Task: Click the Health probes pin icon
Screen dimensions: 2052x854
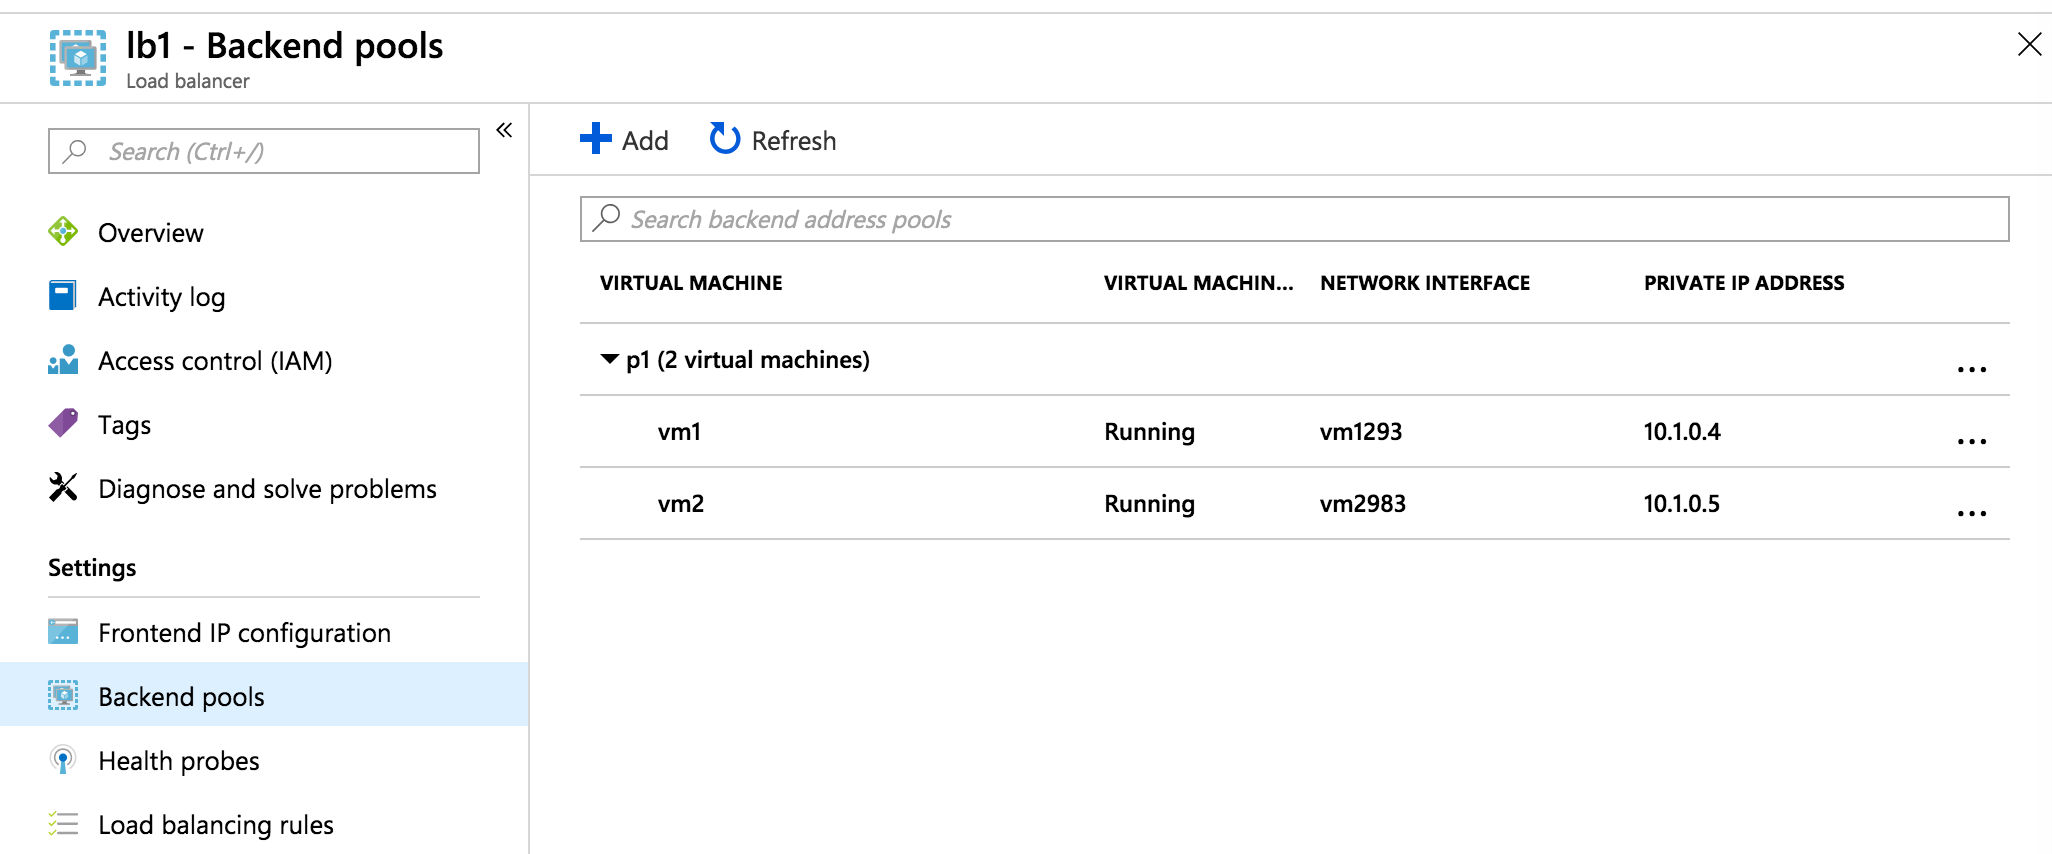Action: pos(63,760)
